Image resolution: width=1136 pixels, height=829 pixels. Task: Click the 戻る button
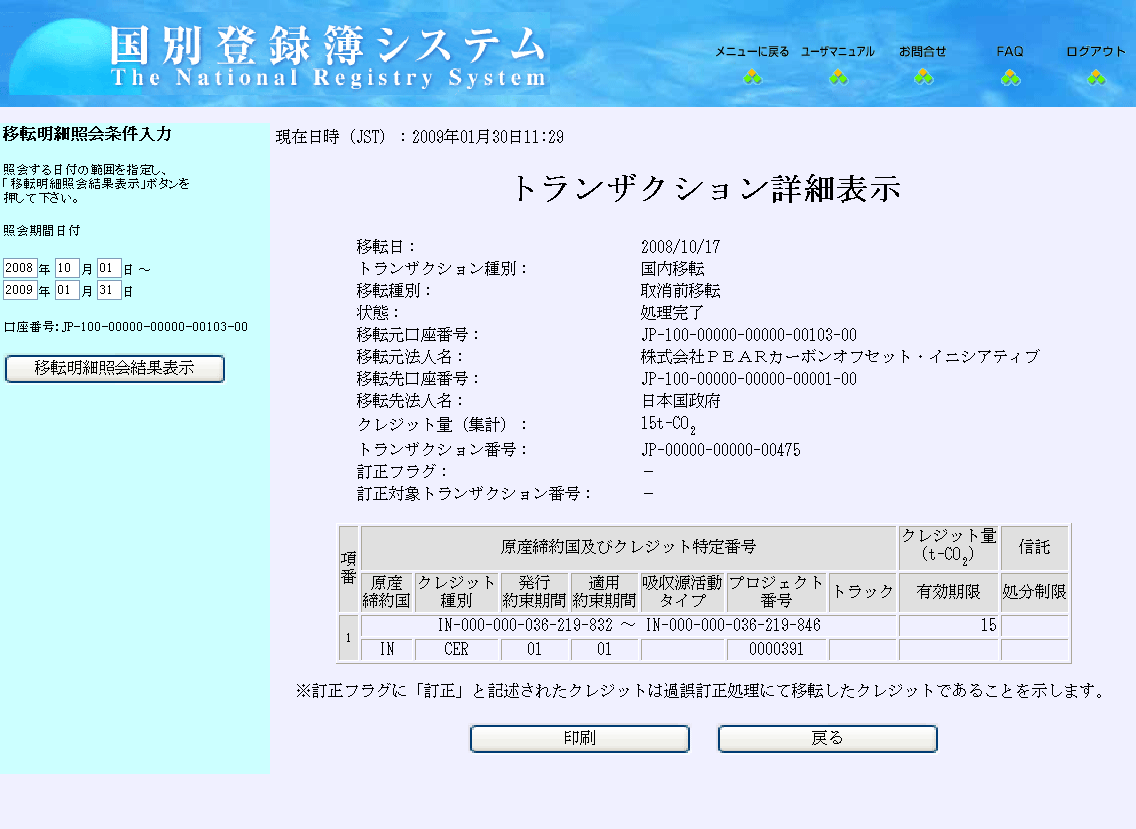coord(827,738)
